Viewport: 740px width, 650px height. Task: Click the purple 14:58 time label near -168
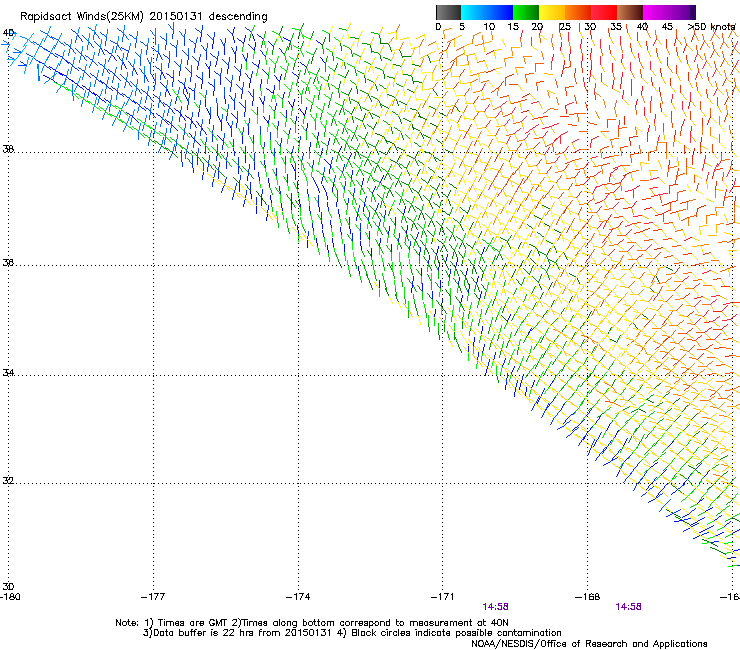pos(628,607)
